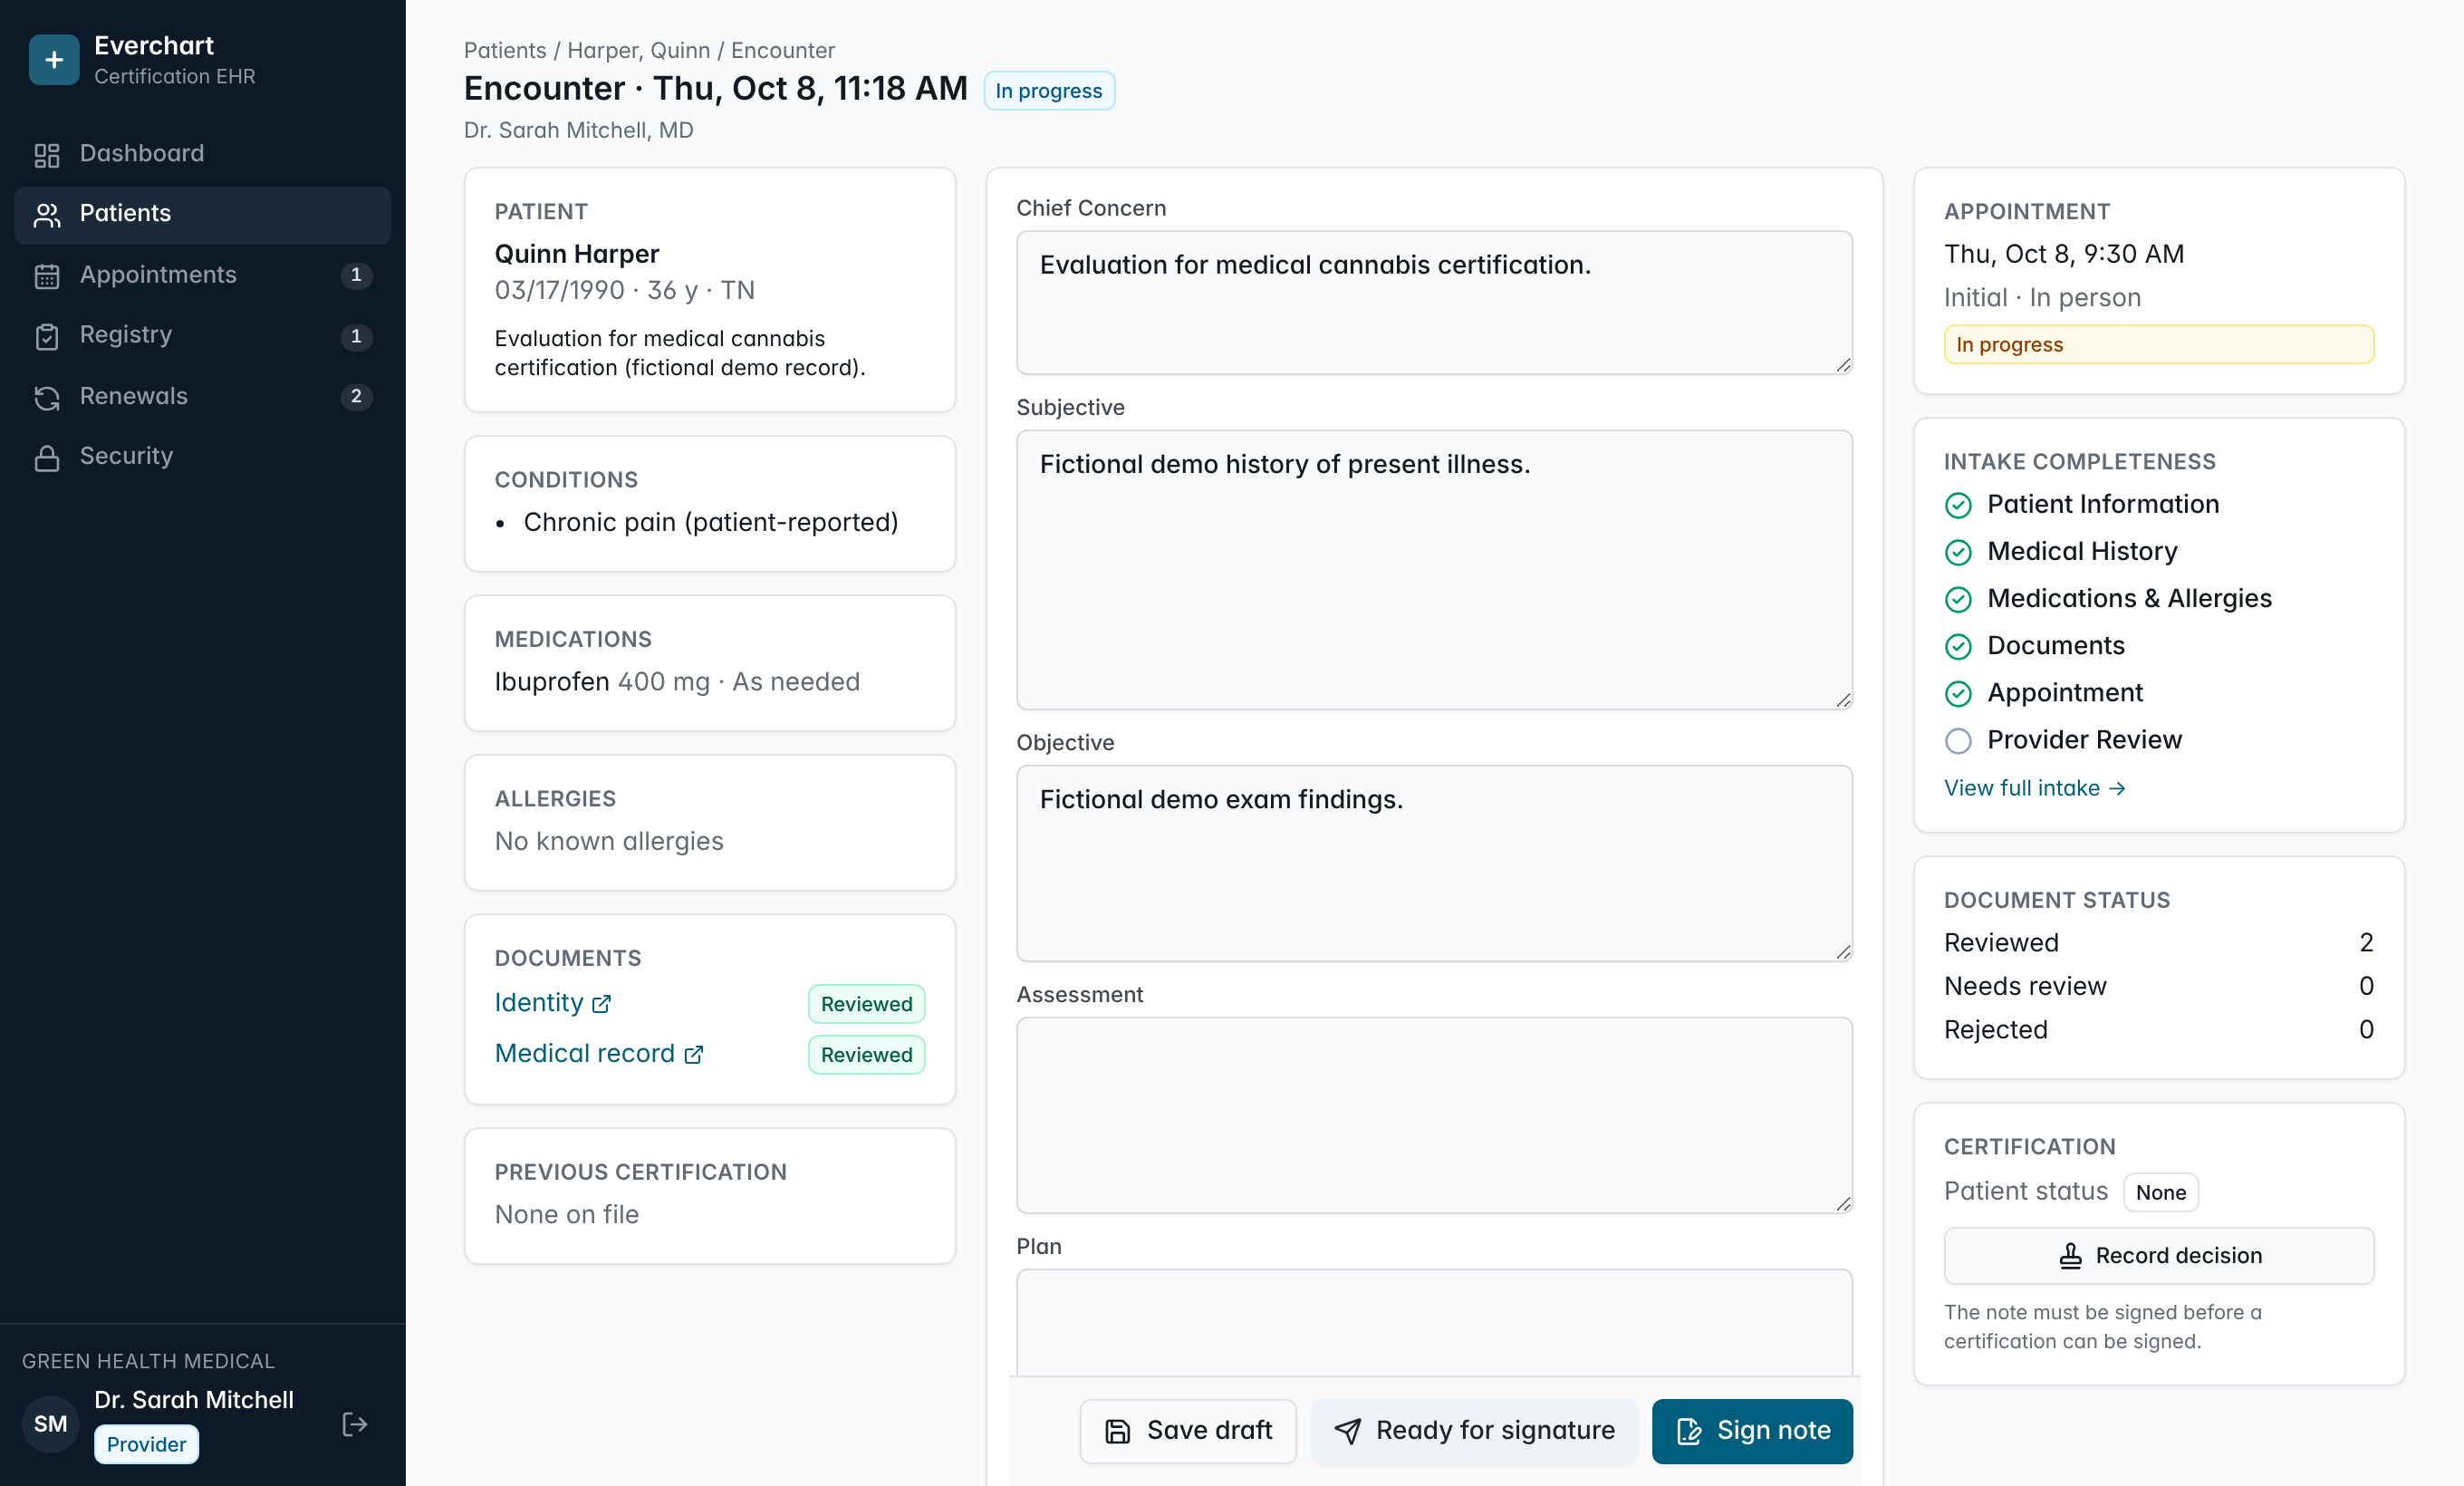This screenshot has height=1486, width=2464.
Task: Click the check icon beside Patient Information
Action: [1958, 505]
